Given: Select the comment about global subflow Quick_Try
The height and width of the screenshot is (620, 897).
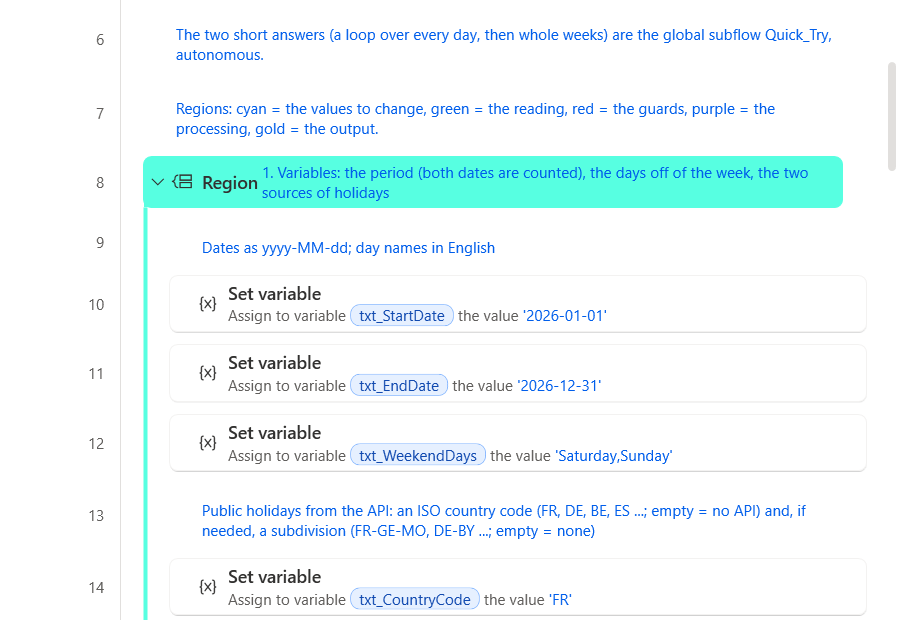Looking at the screenshot, I should click(503, 45).
